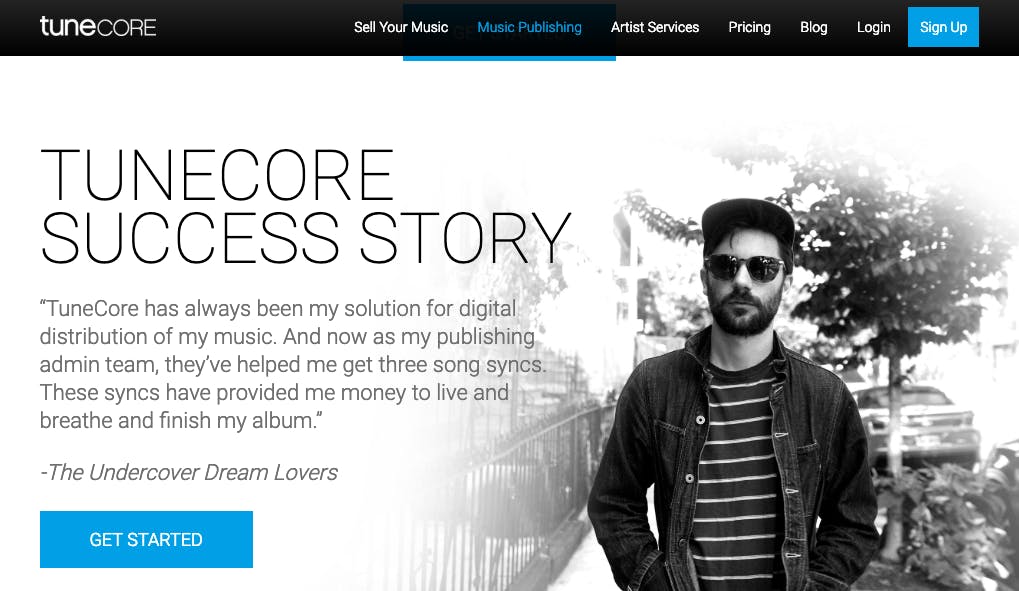Screen dimensions: 1019x591
Task: Click the blue bar under Music Publishing
Action: pyautogui.click(x=509, y=59)
